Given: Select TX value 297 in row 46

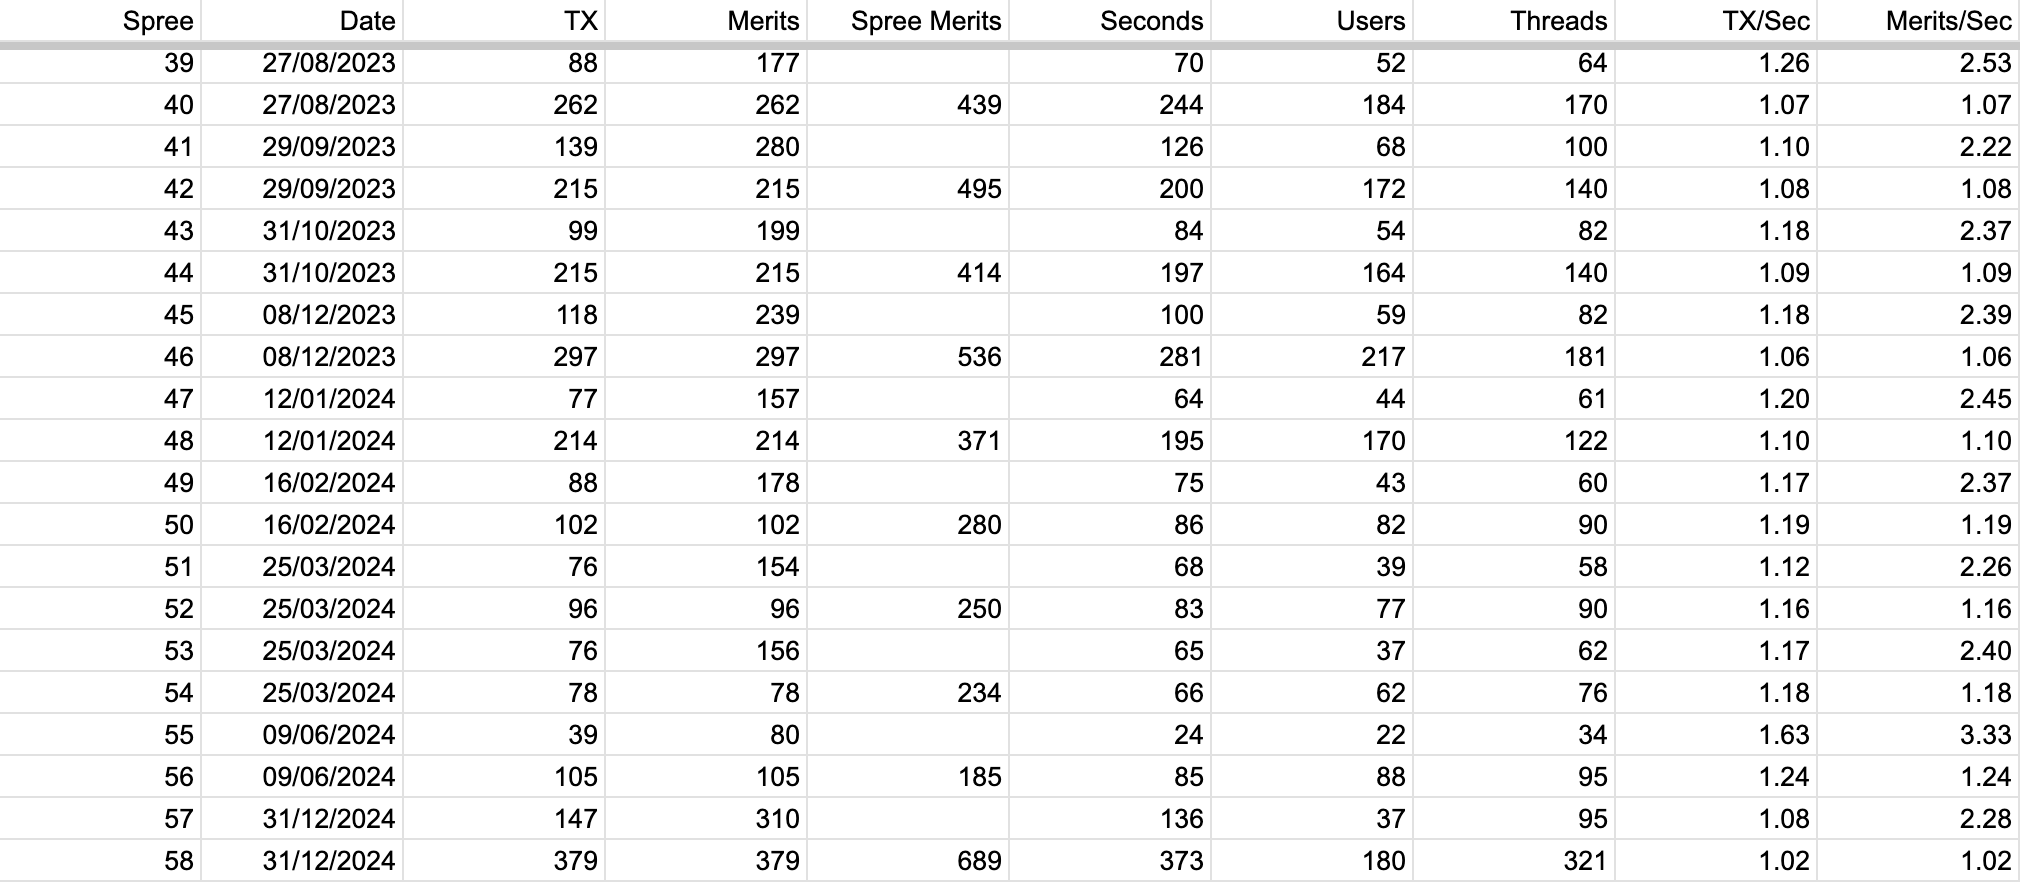Looking at the screenshot, I should [x=503, y=357].
